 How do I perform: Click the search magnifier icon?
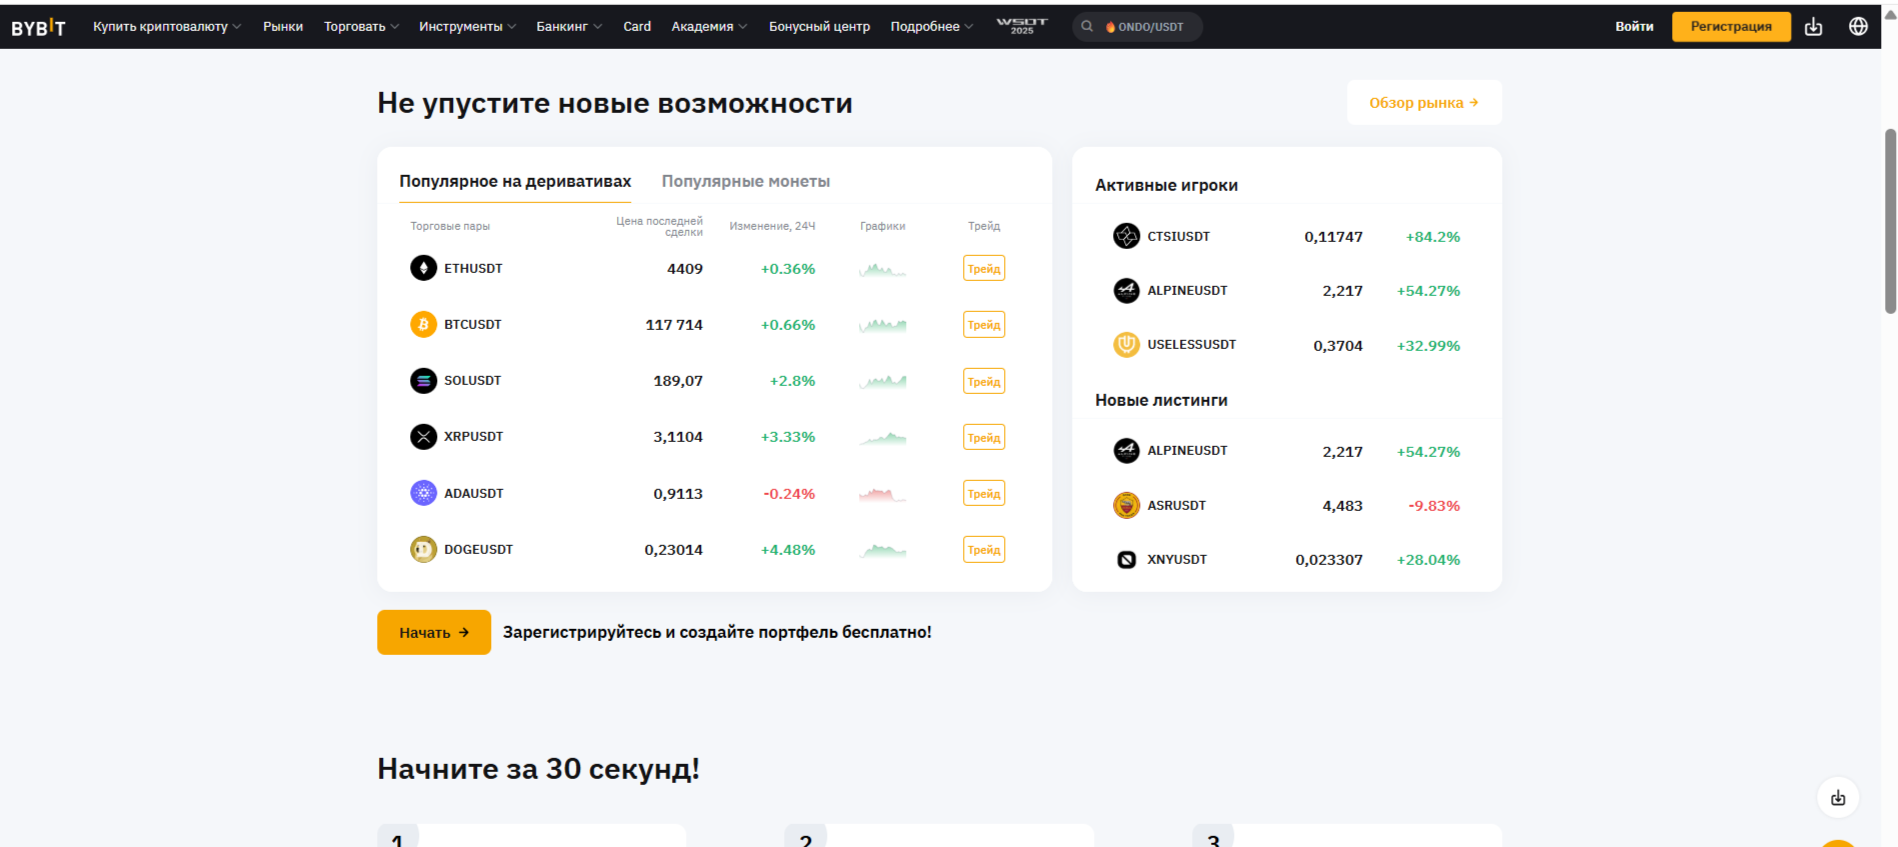pos(1087,27)
